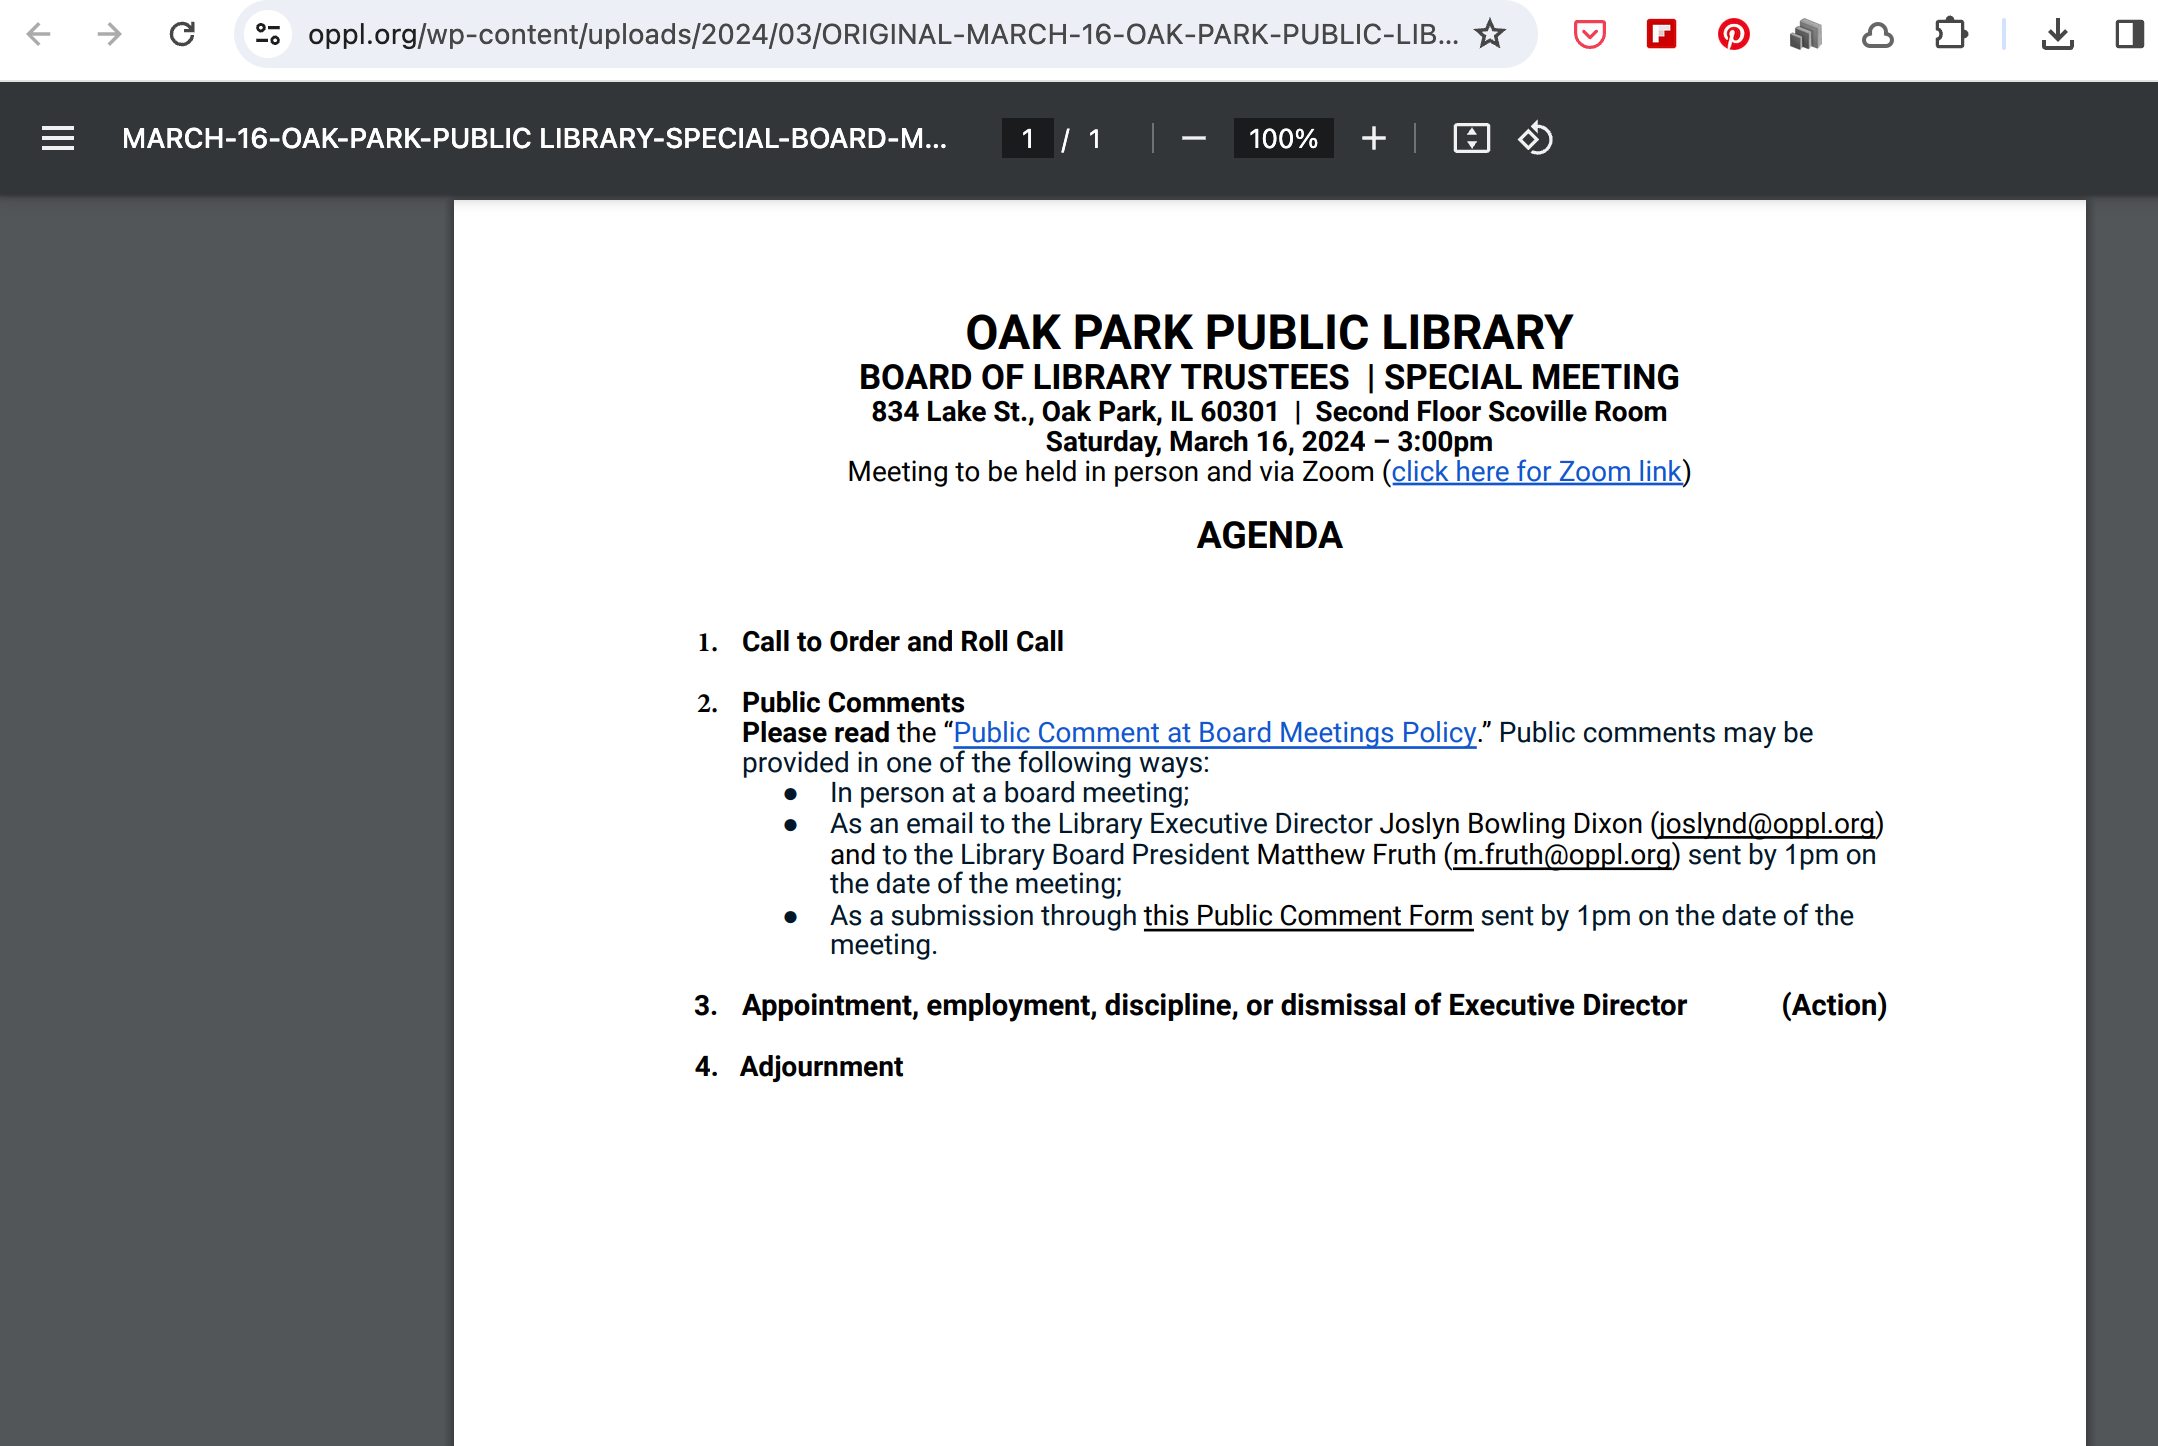This screenshot has width=2158, height=1446.
Task: Open the Public Comment at Board Meetings Policy
Action: pyautogui.click(x=1213, y=732)
